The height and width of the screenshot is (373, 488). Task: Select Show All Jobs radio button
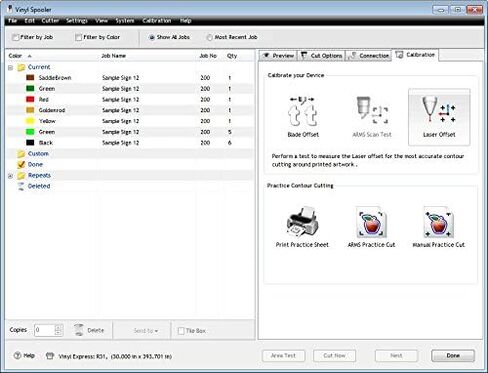152,37
